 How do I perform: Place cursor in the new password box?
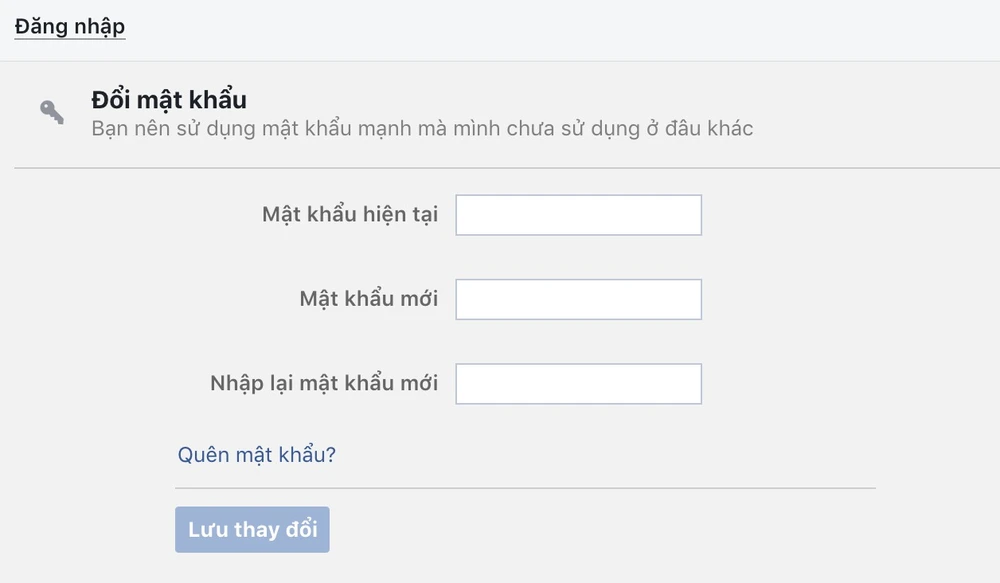click(x=578, y=299)
